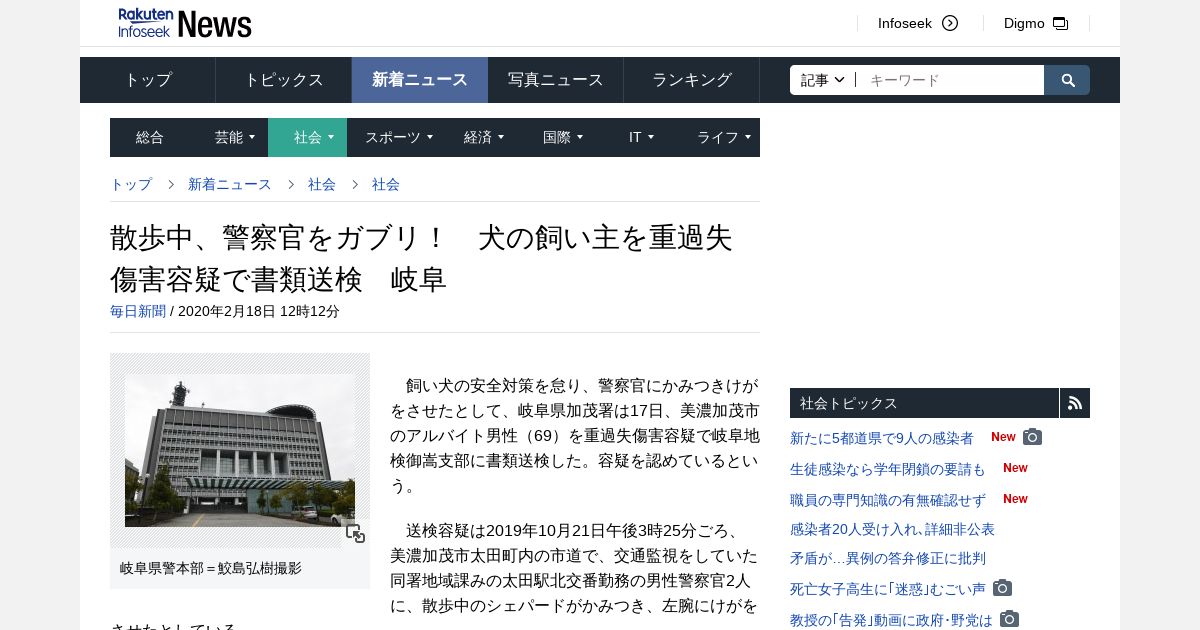Open the ランキング tab
This screenshot has height=630, width=1200.
click(x=692, y=80)
